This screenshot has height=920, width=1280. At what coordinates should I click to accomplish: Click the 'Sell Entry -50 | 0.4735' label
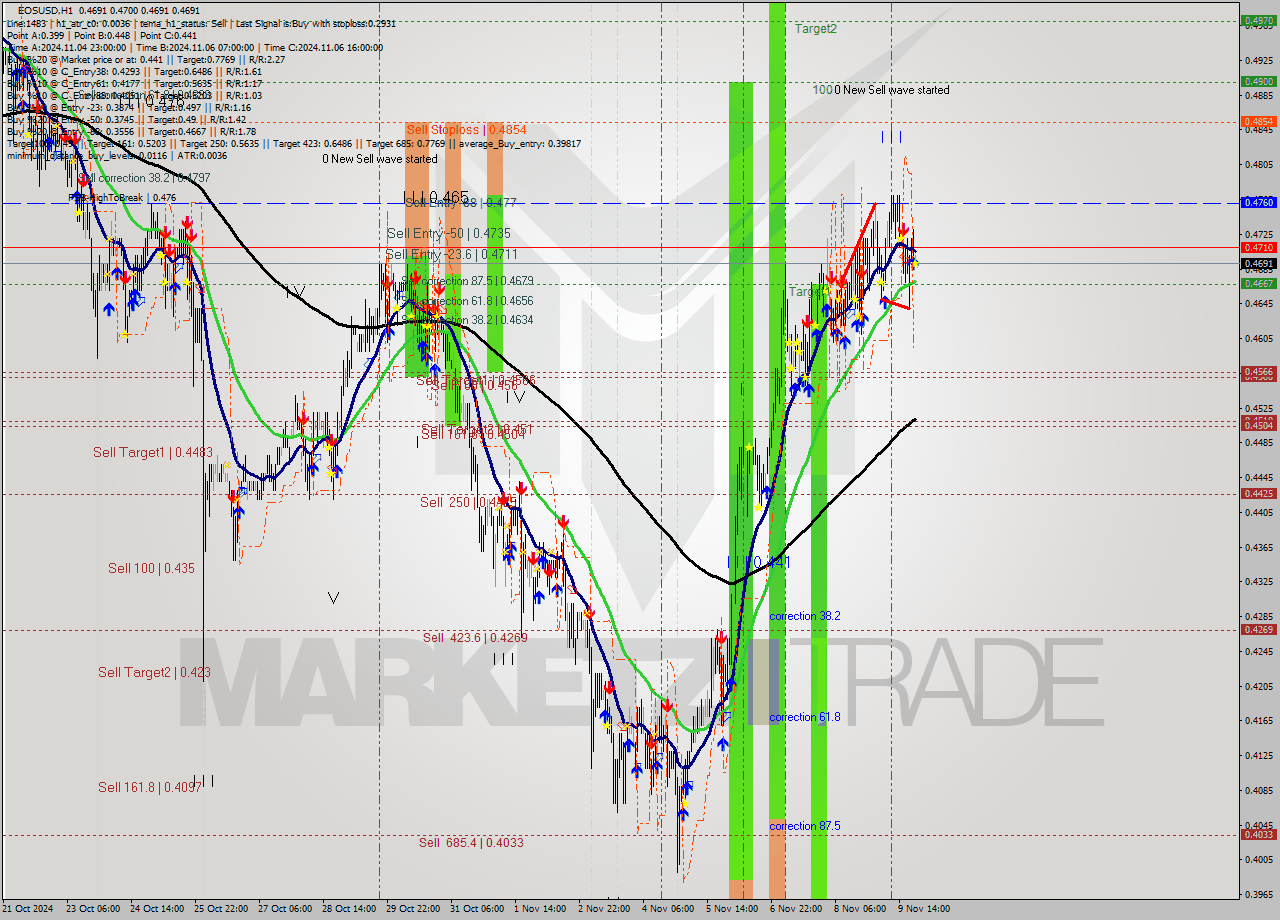coord(449,233)
